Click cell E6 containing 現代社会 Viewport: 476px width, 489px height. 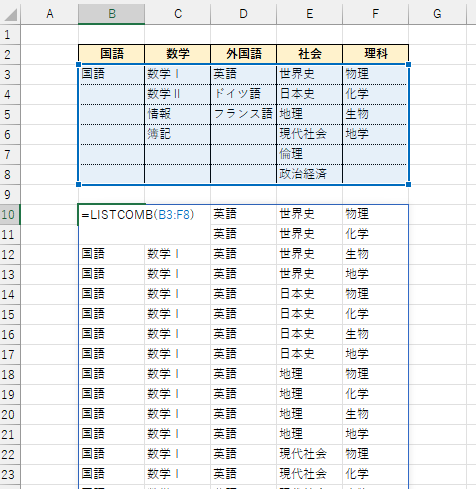tap(310, 134)
